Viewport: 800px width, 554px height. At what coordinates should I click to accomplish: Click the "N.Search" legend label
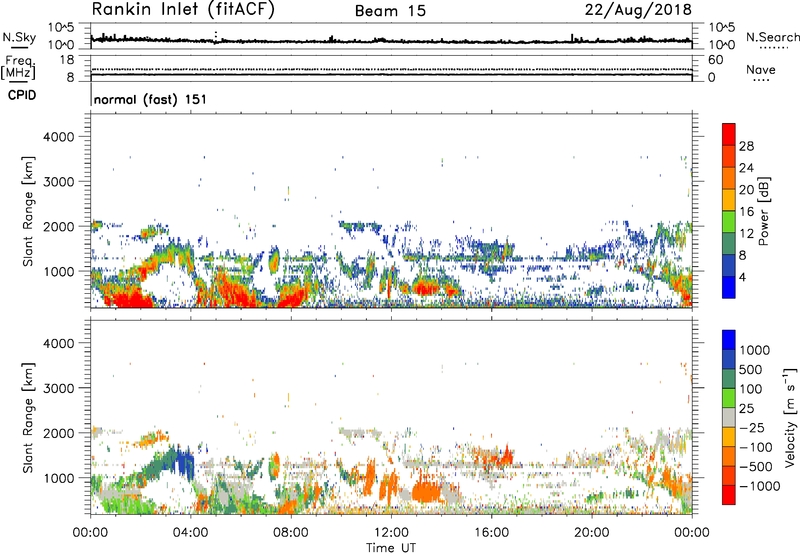(x=772, y=37)
